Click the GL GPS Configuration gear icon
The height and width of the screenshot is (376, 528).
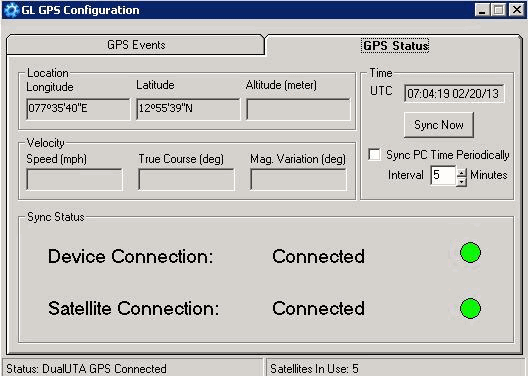pyautogui.click(x=11, y=10)
